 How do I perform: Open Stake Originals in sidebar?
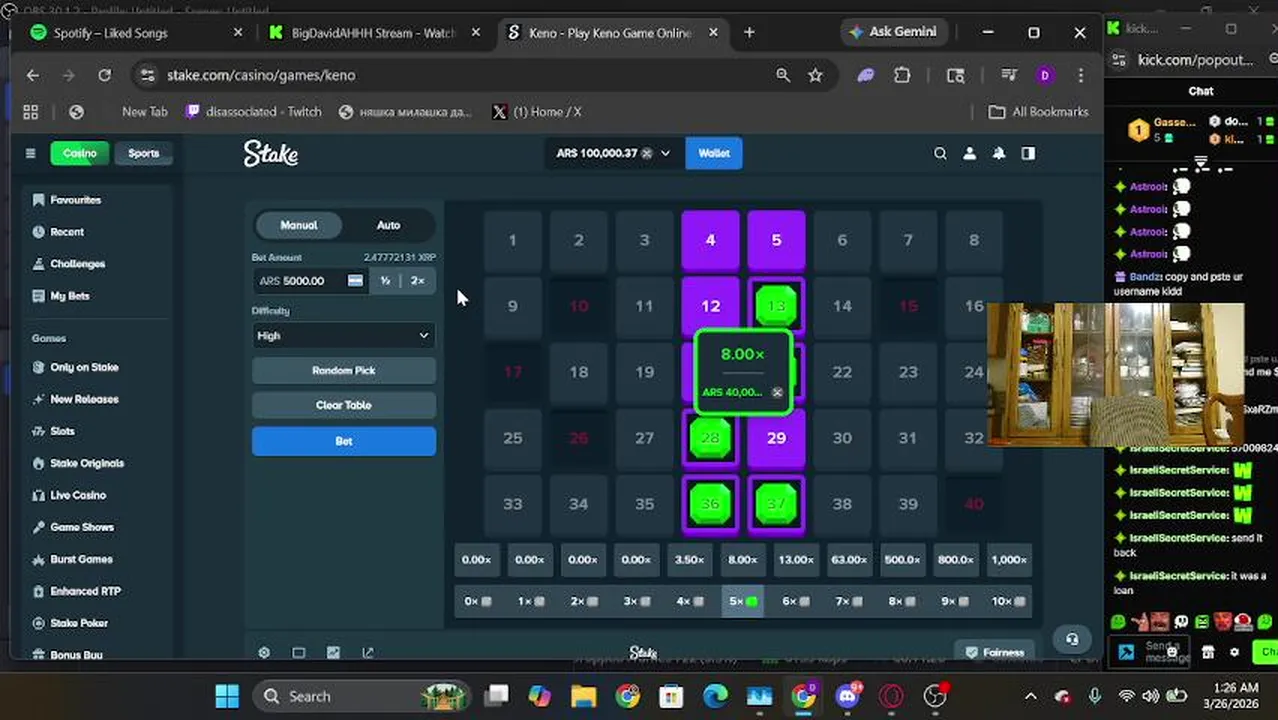pos(78,463)
